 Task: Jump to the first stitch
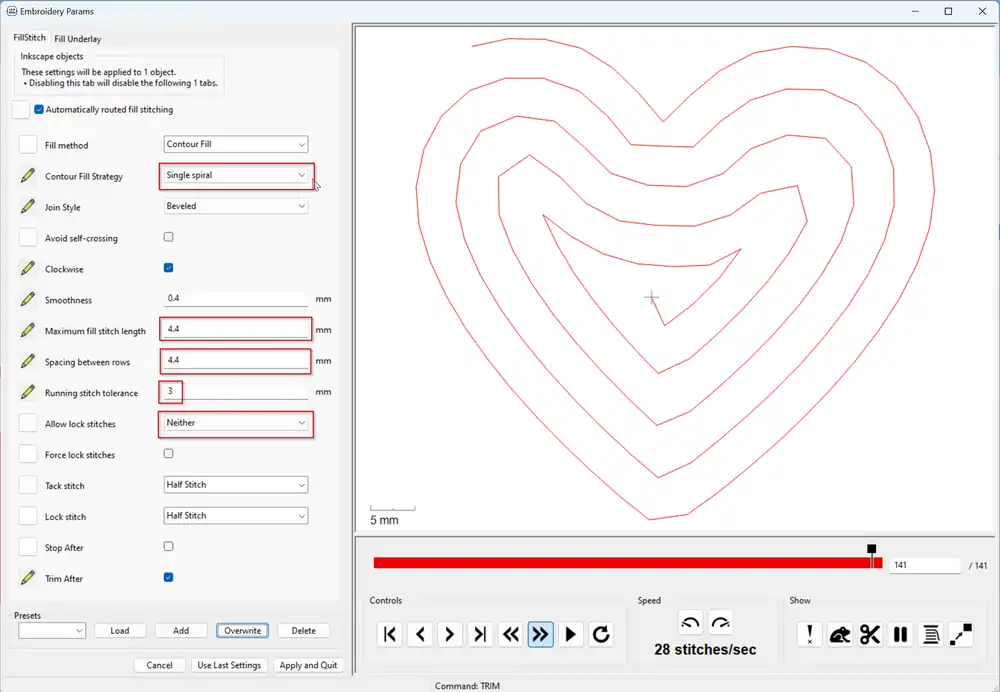pos(390,634)
